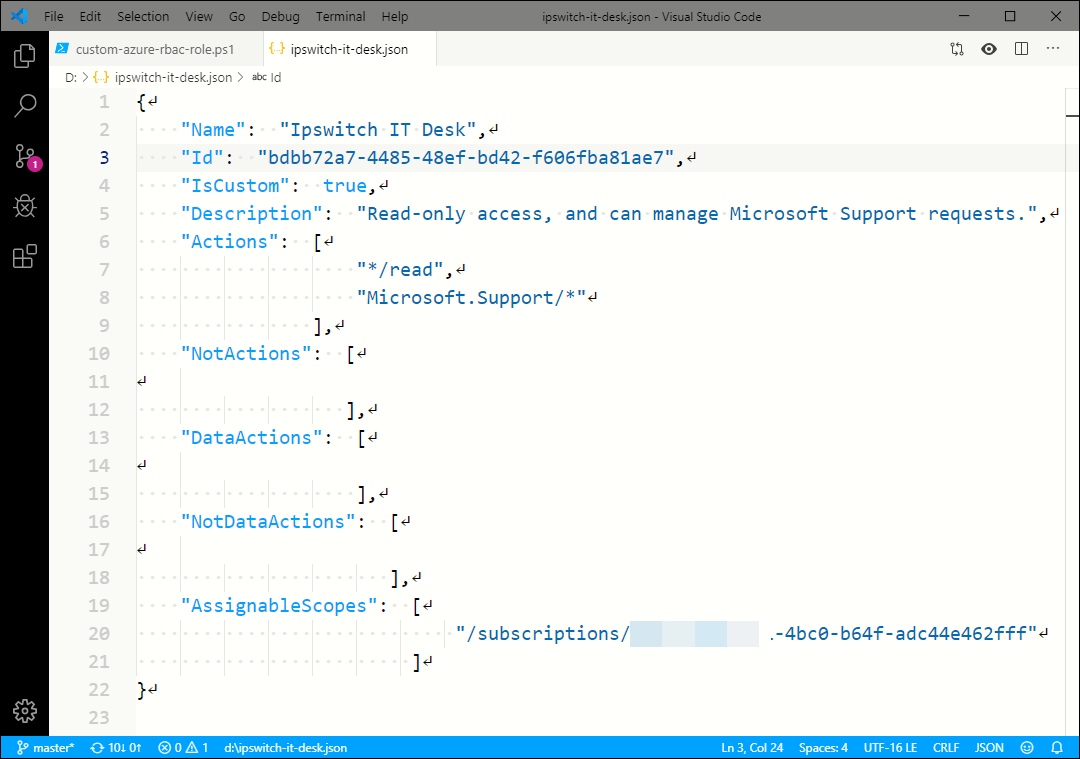Click the Manage gear icon

(x=25, y=711)
